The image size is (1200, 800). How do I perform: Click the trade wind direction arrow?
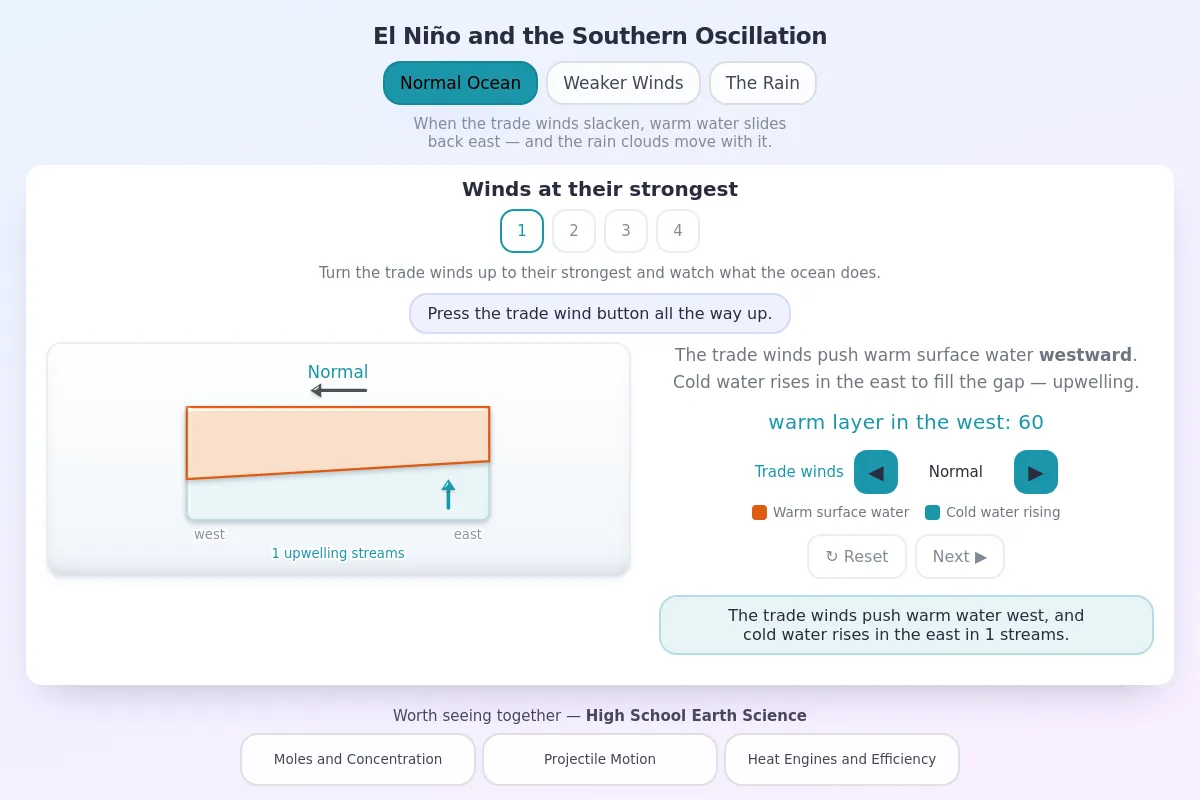point(338,390)
